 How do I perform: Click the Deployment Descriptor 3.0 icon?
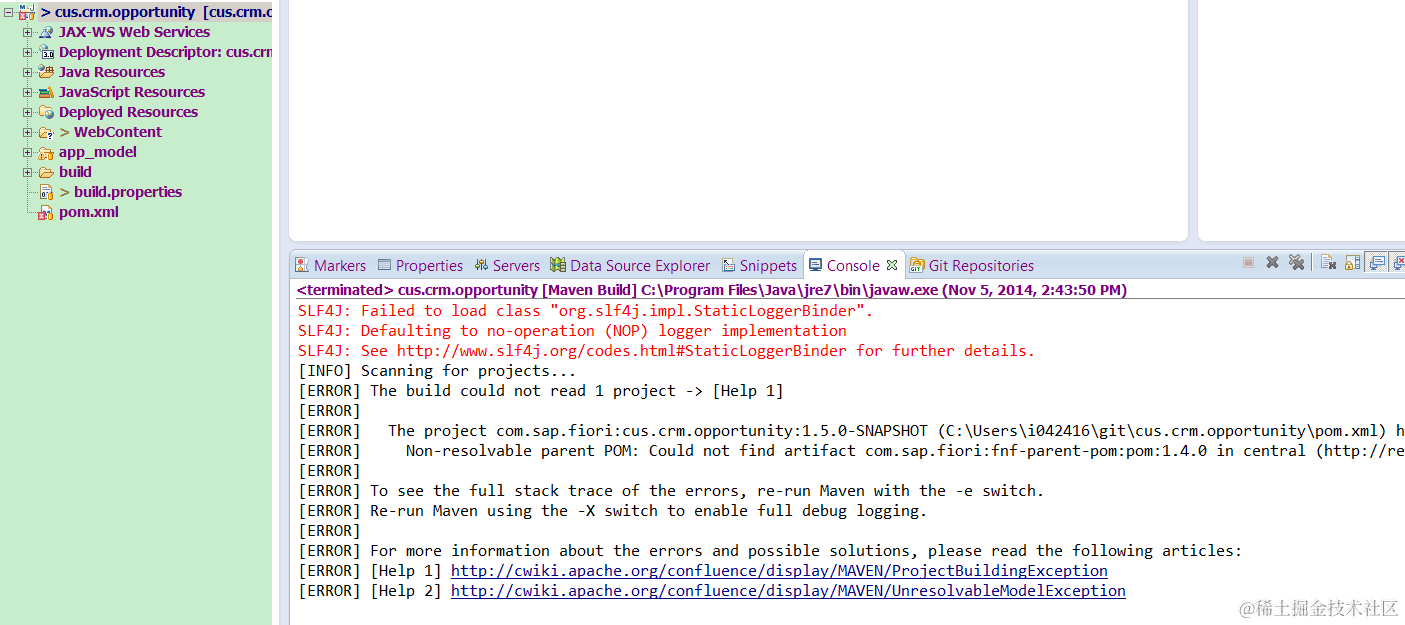pos(46,52)
